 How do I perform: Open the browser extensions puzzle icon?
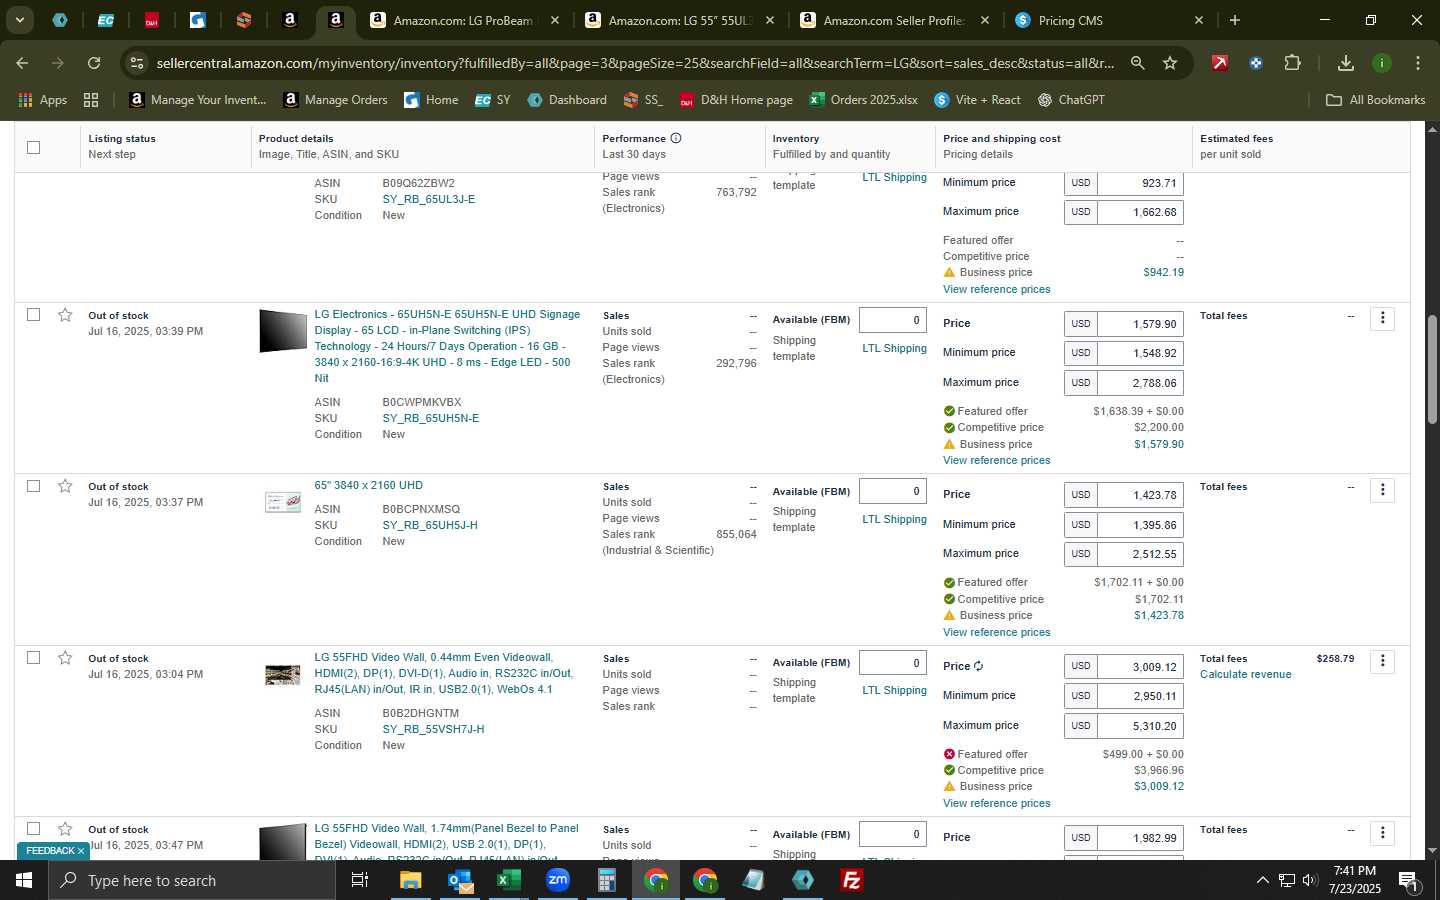1292,63
